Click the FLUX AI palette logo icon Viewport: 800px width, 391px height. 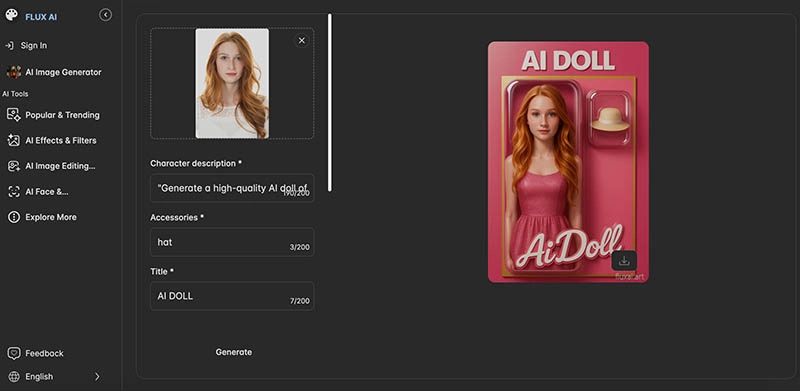tap(11, 15)
